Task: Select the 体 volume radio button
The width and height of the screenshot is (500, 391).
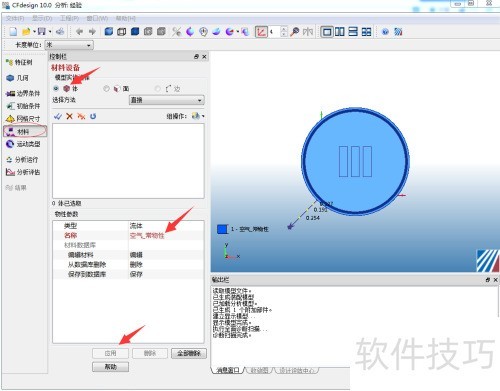Action: [56, 89]
